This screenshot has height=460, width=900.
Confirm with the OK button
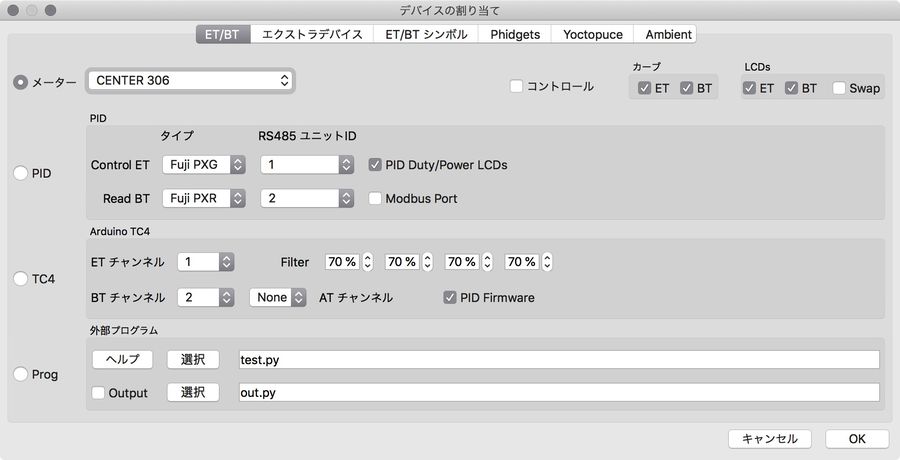point(856,439)
